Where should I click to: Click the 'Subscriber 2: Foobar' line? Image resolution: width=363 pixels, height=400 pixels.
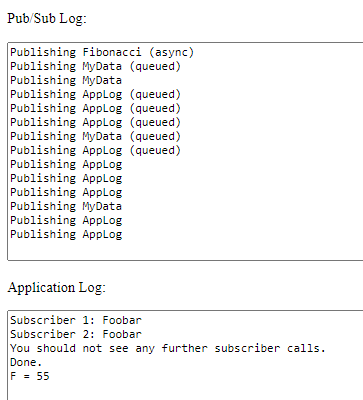pyautogui.click(x=76, y=334)
